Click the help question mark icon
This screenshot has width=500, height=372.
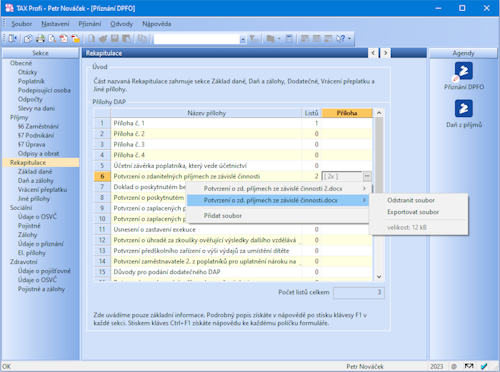[340, 39]
